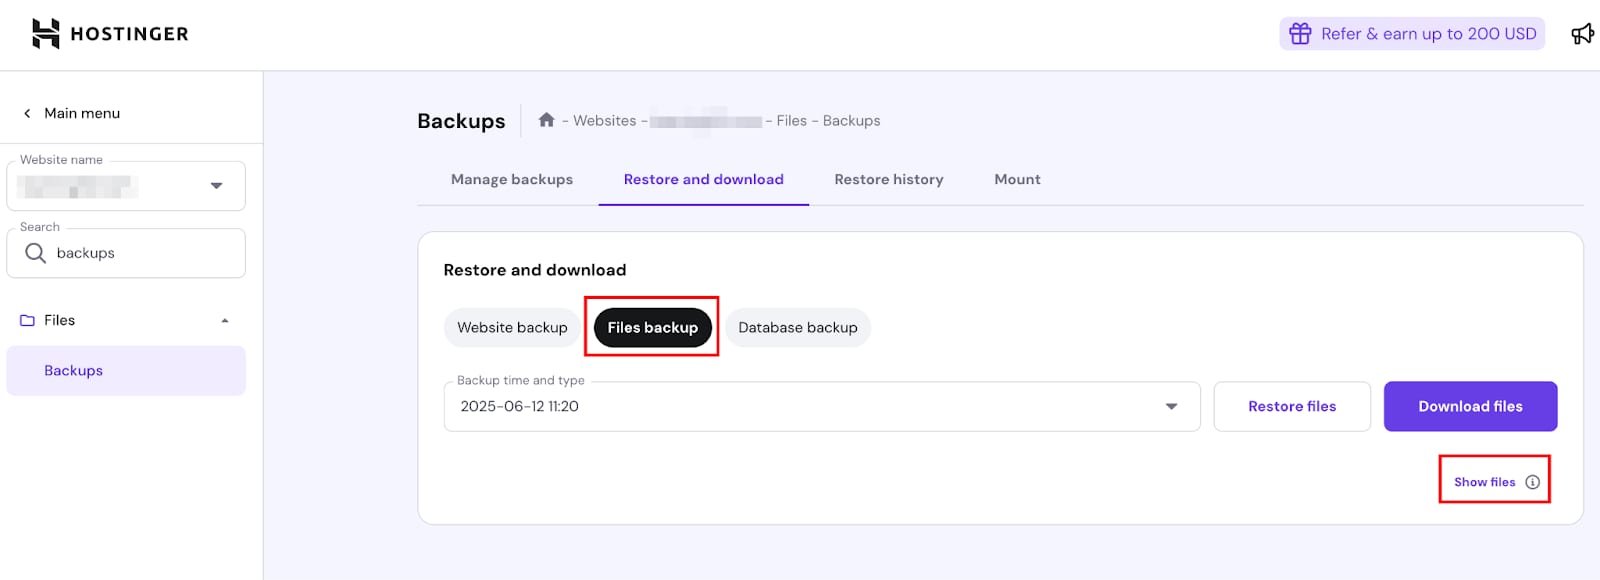Screen dimensions: 1600x580
Task: Open the Website name dropdown
Action: (216, 186)
